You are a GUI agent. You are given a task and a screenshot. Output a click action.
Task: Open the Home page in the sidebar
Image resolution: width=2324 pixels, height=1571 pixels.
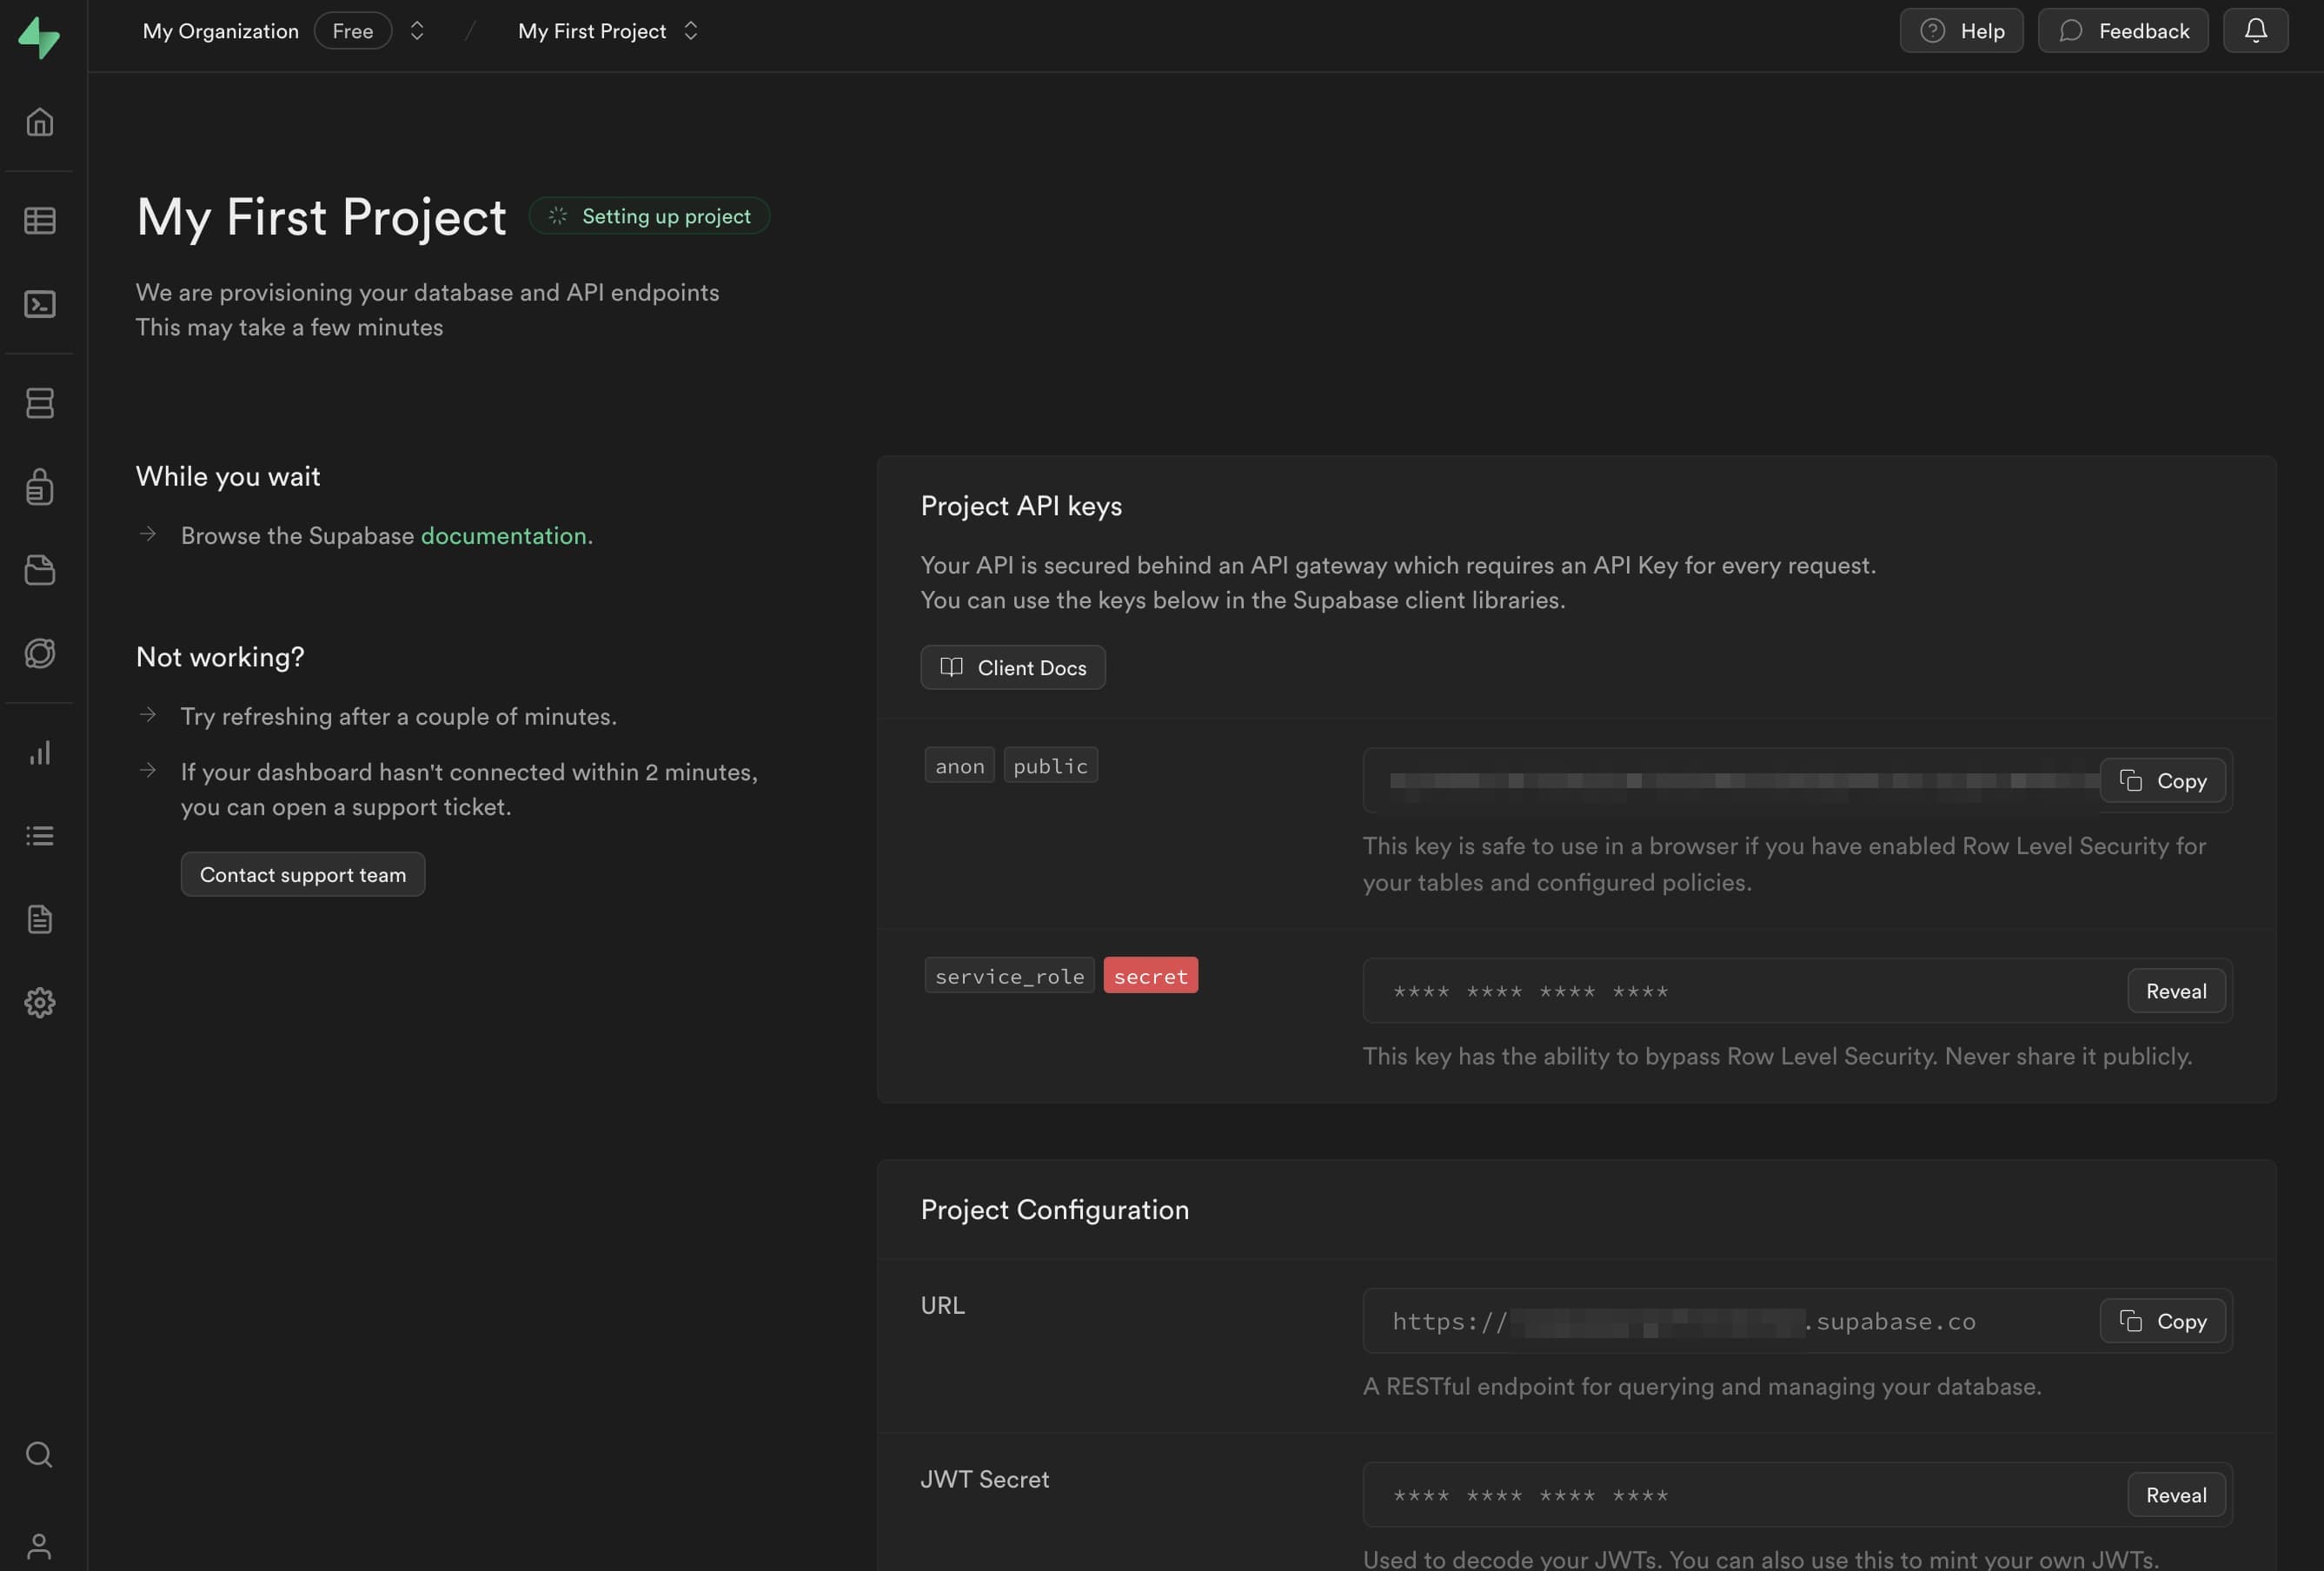(x=39, y=122)
